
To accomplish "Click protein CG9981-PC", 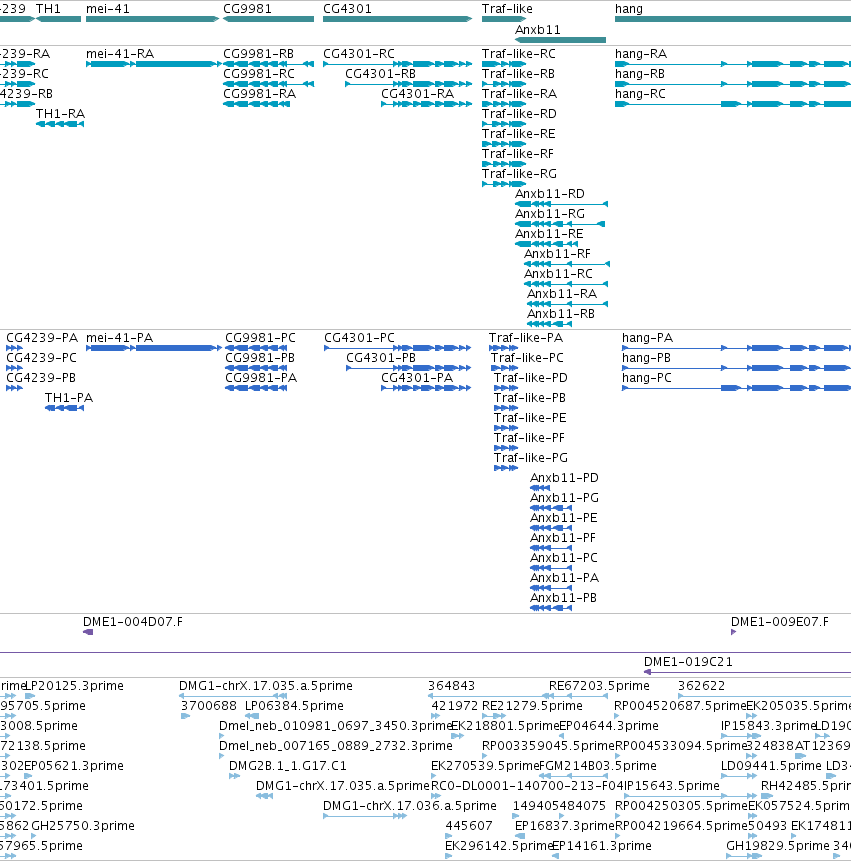I will (x=256, y=348).
